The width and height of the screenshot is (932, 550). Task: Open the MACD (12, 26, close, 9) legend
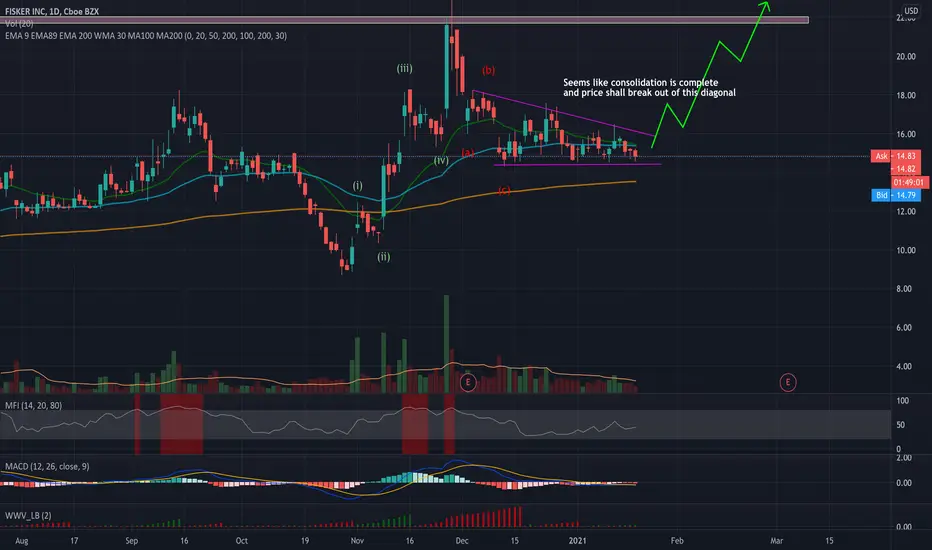47,466
